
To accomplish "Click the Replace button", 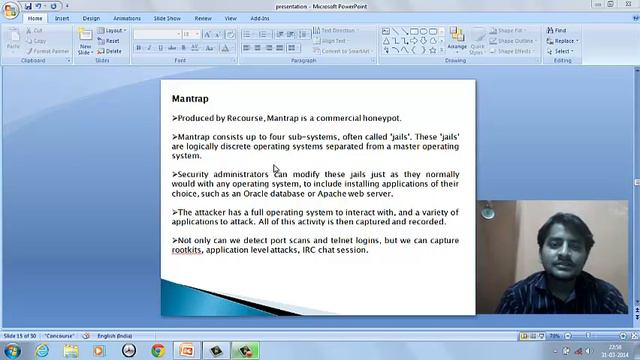I will pos(563,41).
